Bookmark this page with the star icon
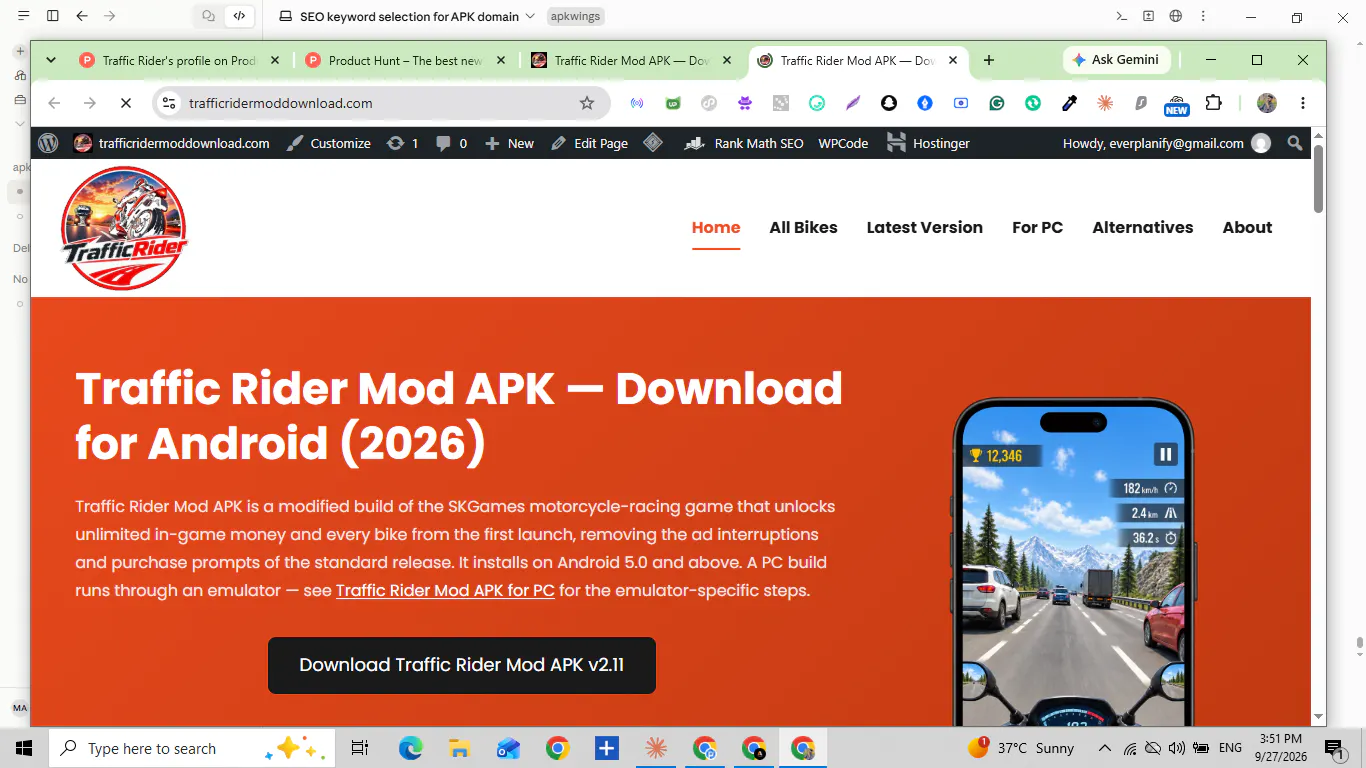The width and height of the screenshot is (1366, 768). [587, 103]
